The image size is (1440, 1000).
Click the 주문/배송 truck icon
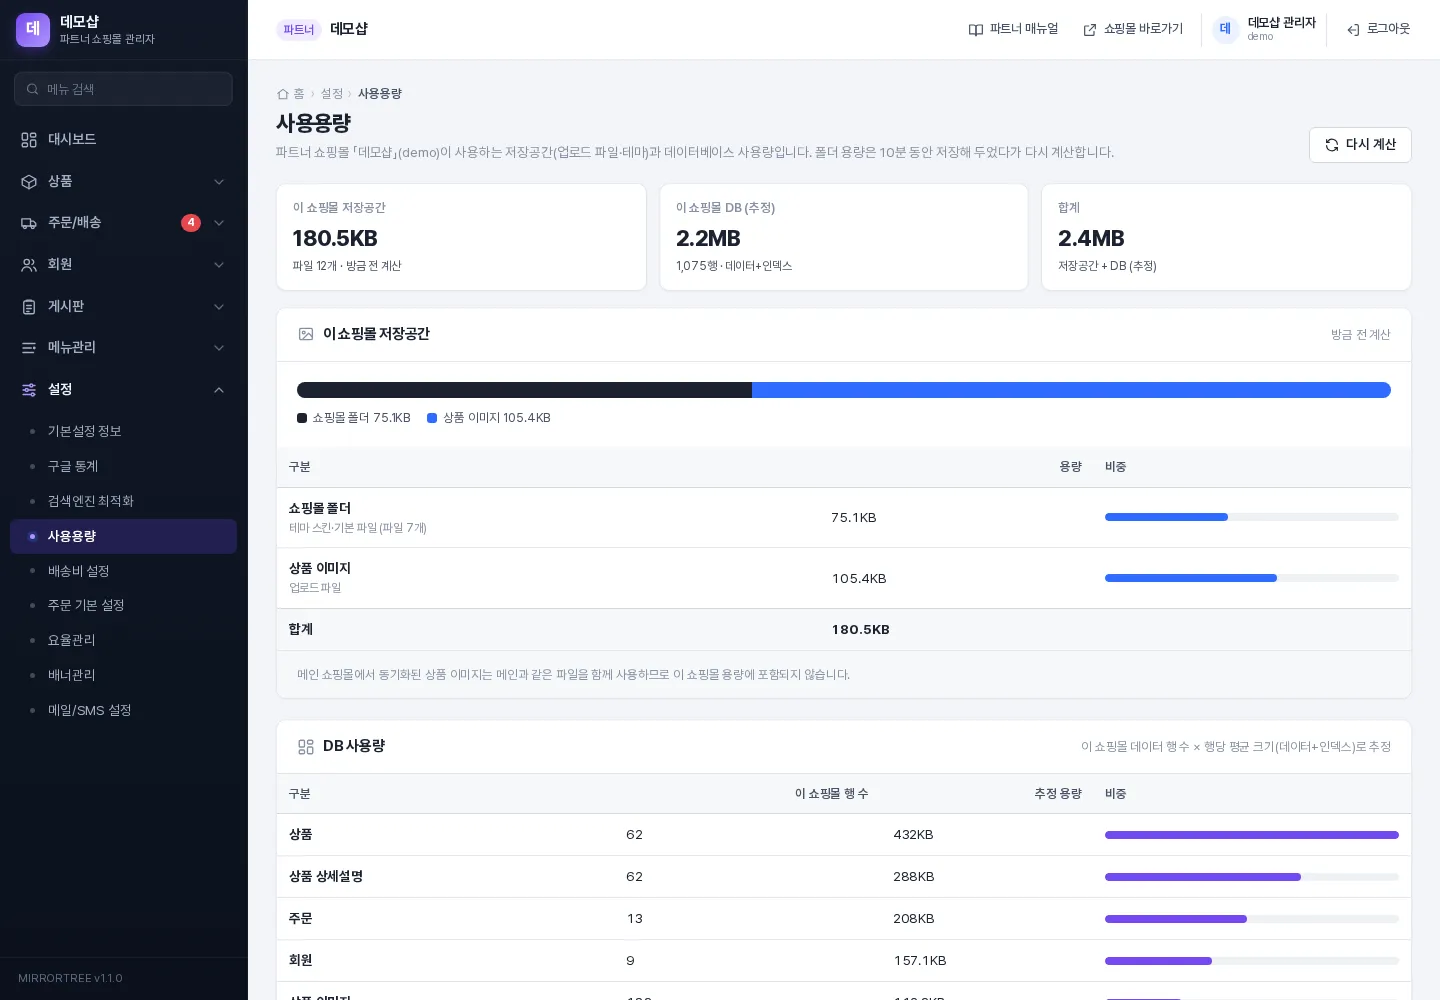(29, 223)
